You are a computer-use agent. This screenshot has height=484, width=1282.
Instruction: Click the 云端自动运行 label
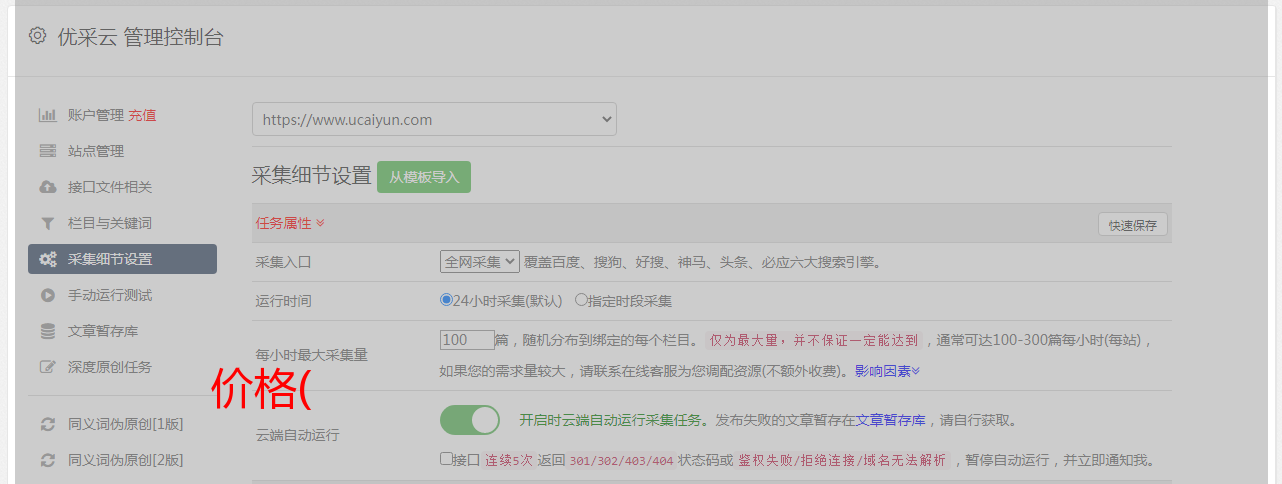[298, 435]
